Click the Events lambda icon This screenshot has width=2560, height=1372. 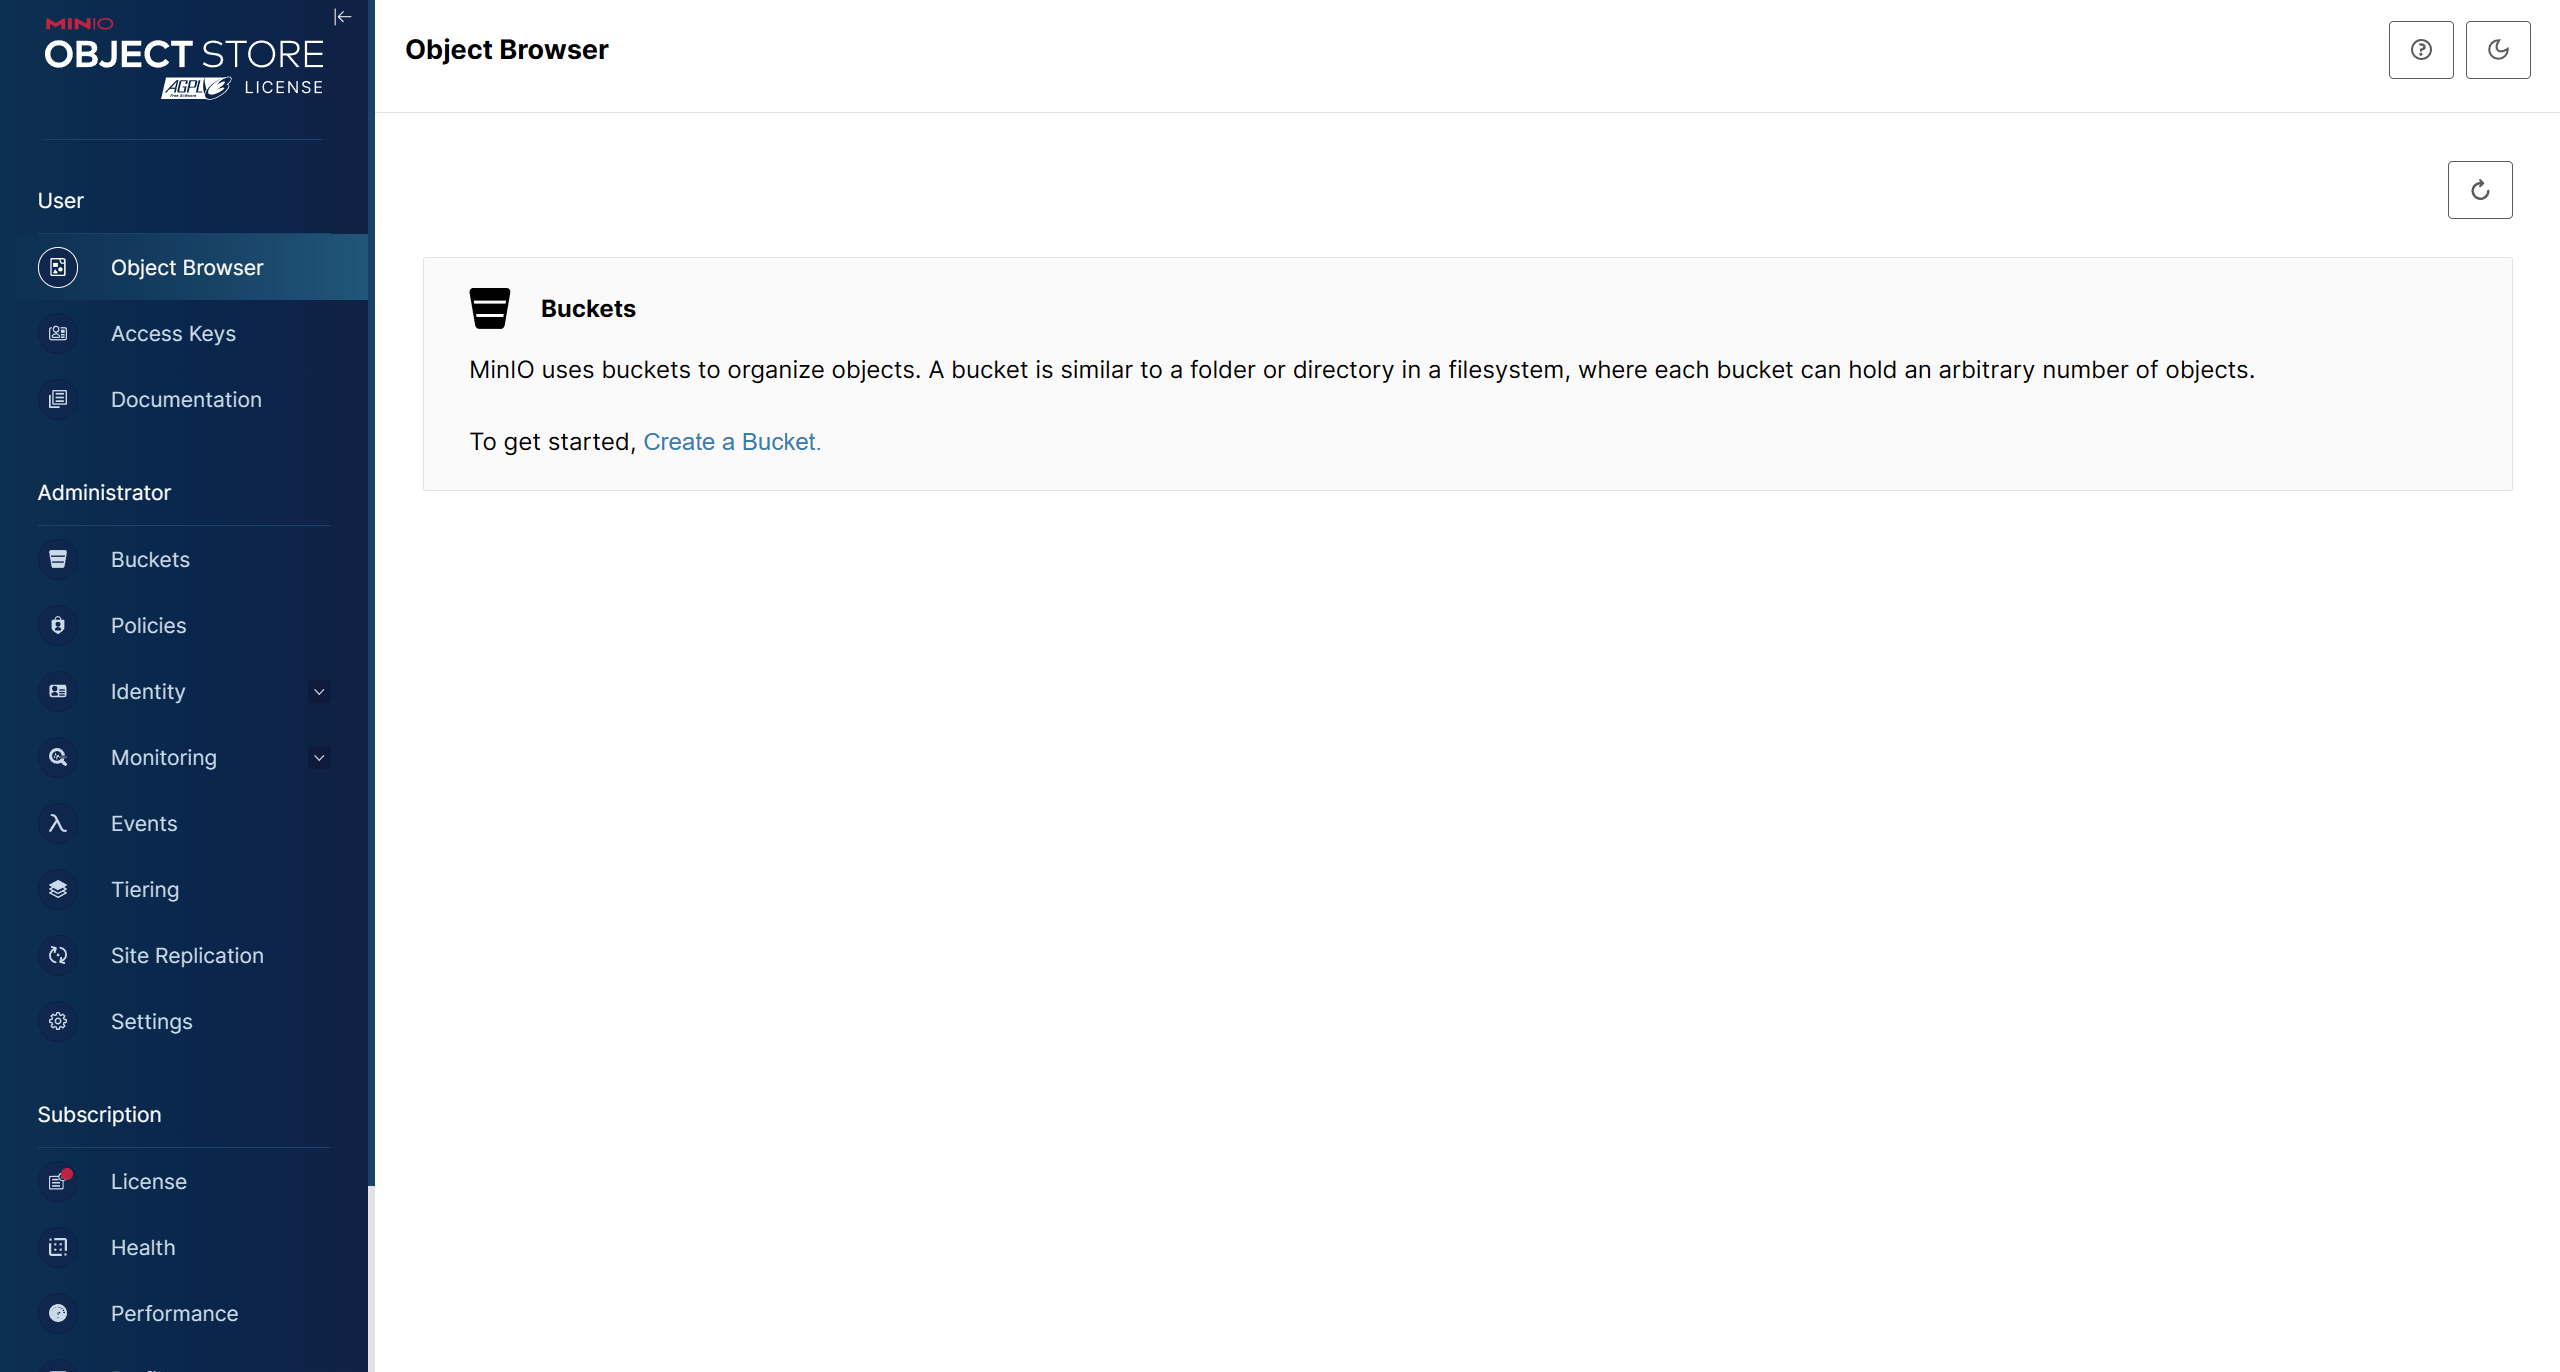coord(57,823)
